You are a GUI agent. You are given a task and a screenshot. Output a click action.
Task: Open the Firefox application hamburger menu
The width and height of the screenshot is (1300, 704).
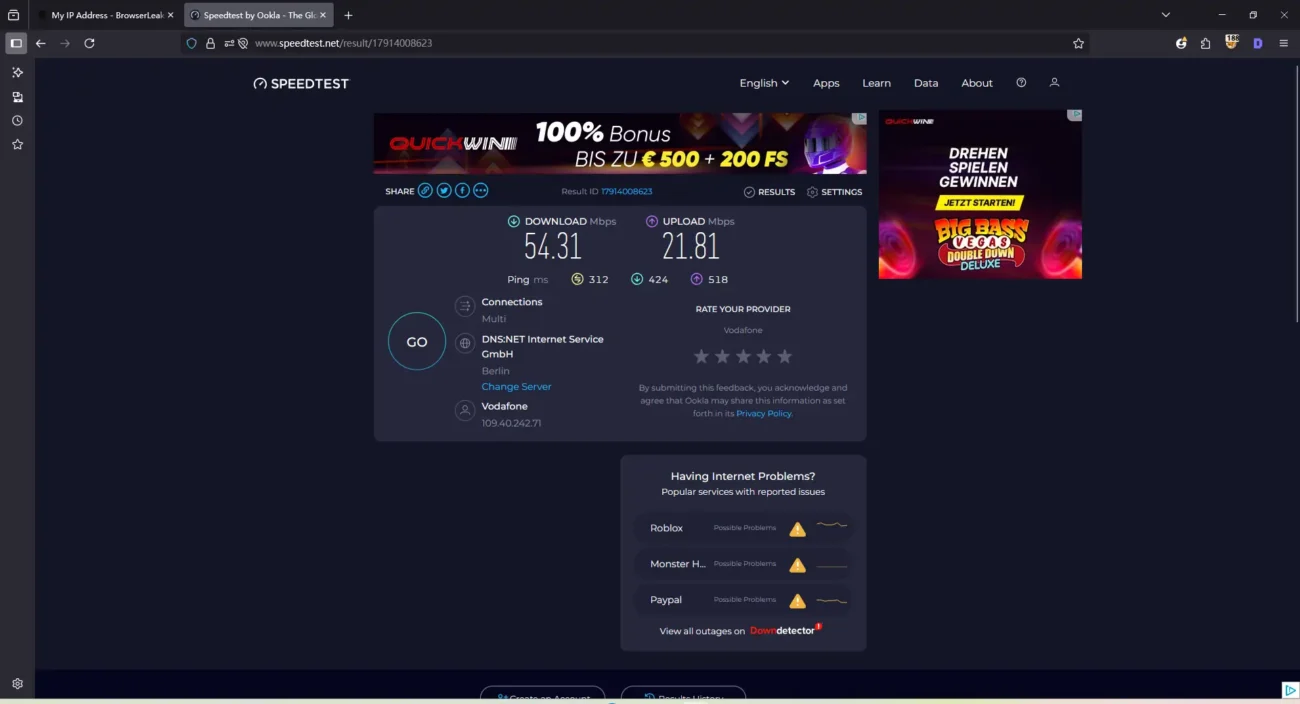tap(1284, 43)
